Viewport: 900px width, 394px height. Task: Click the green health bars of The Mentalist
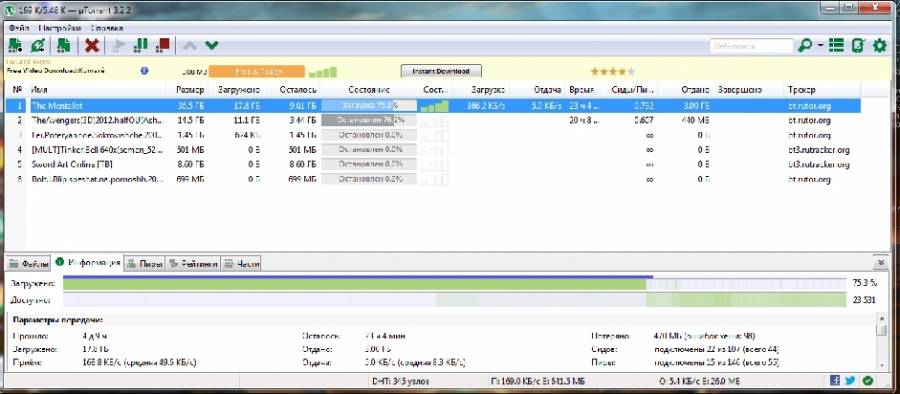435,106
